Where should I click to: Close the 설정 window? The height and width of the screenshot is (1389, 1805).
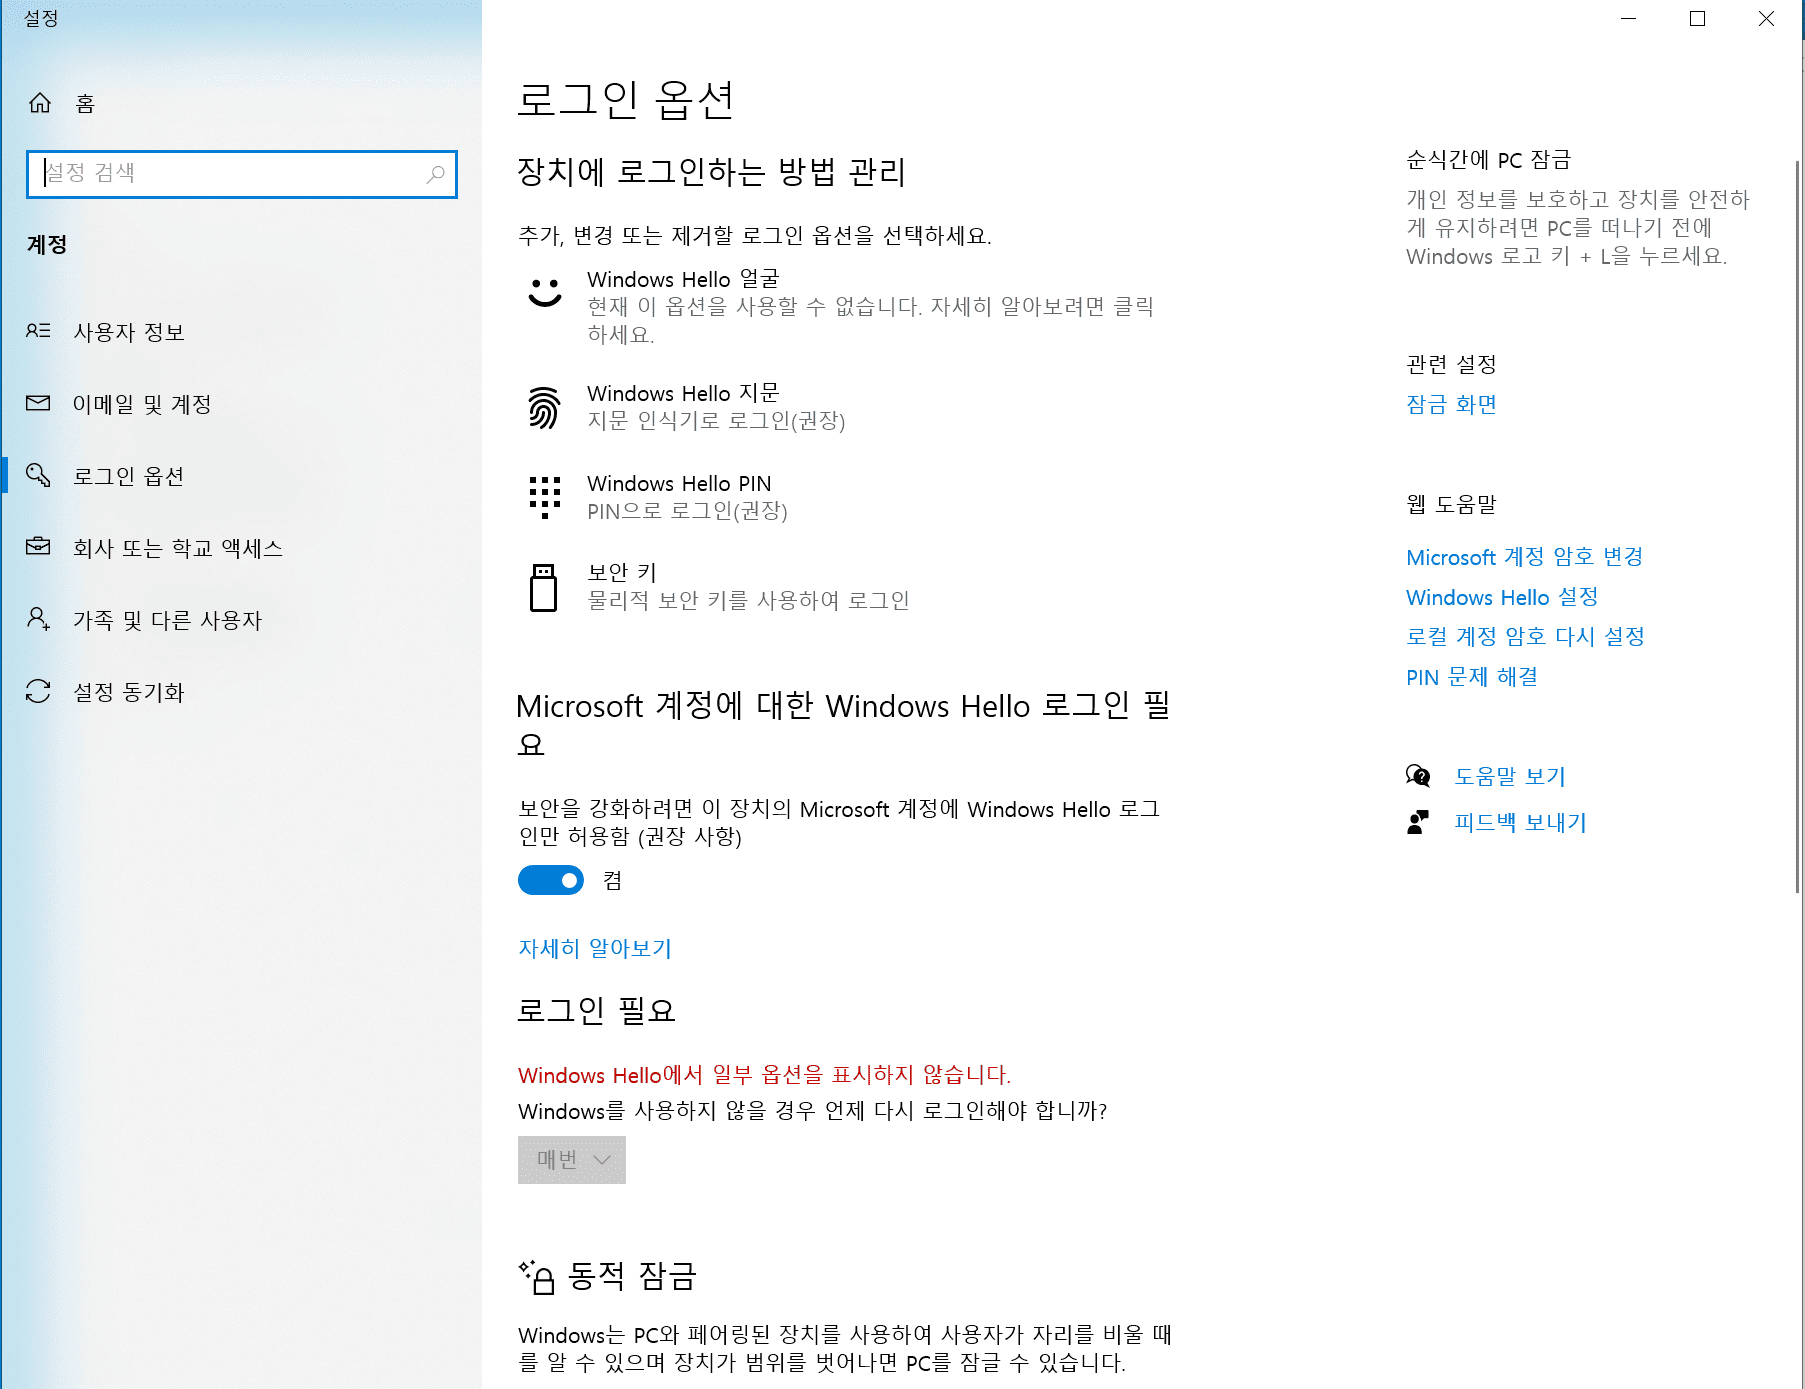[x=1766, y=18]
